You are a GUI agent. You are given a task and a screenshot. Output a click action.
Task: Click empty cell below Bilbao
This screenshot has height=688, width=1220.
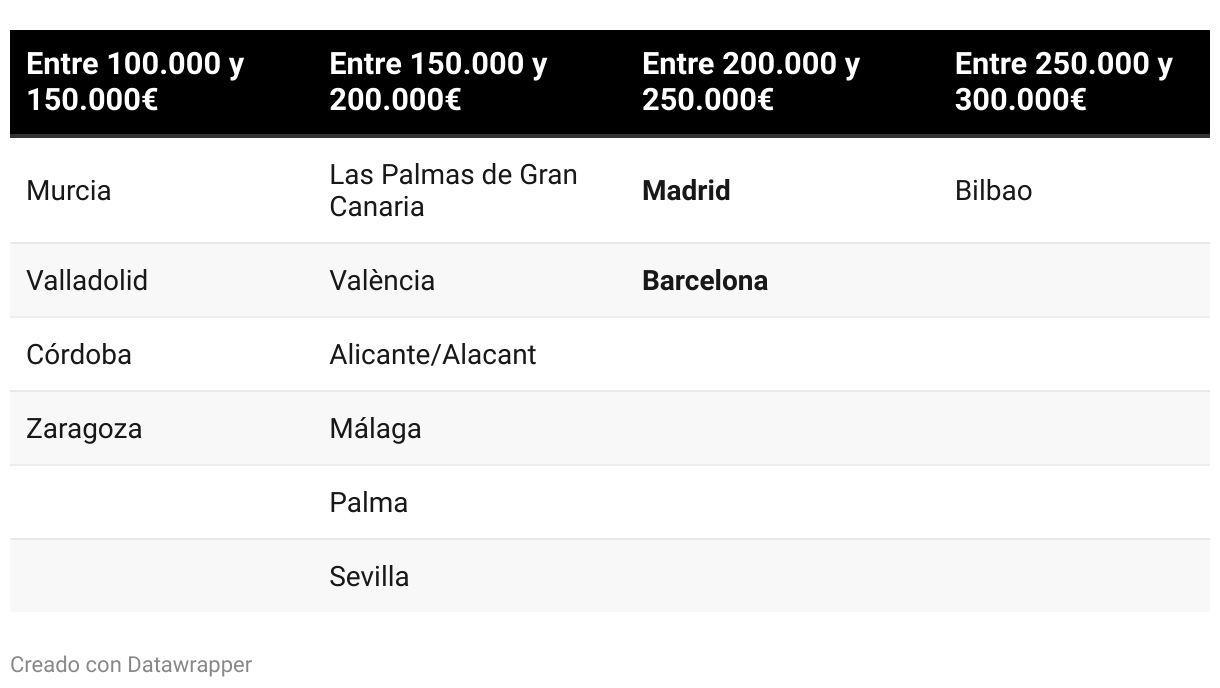pos(1074,281)
